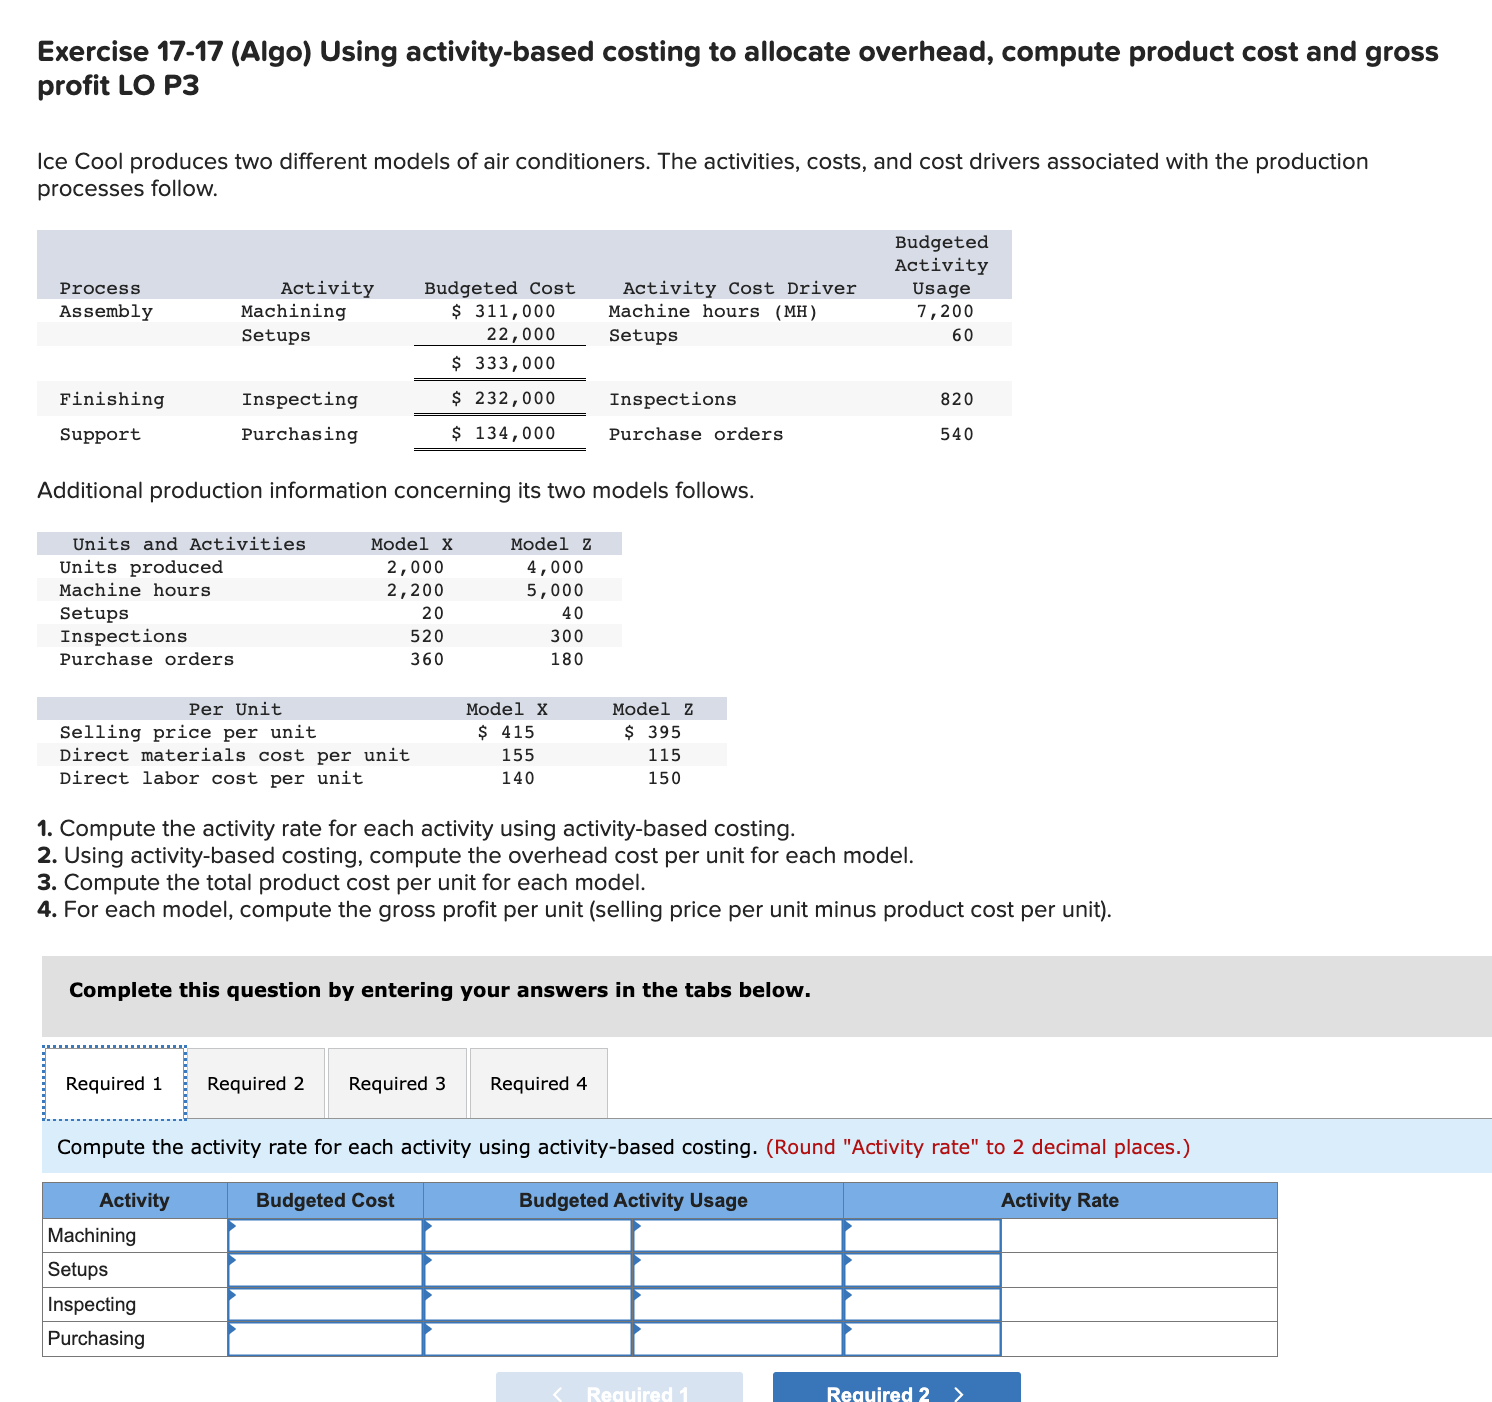Switch to the Required 2 tab
1492x1402 pixels.
pos(256,1083)
